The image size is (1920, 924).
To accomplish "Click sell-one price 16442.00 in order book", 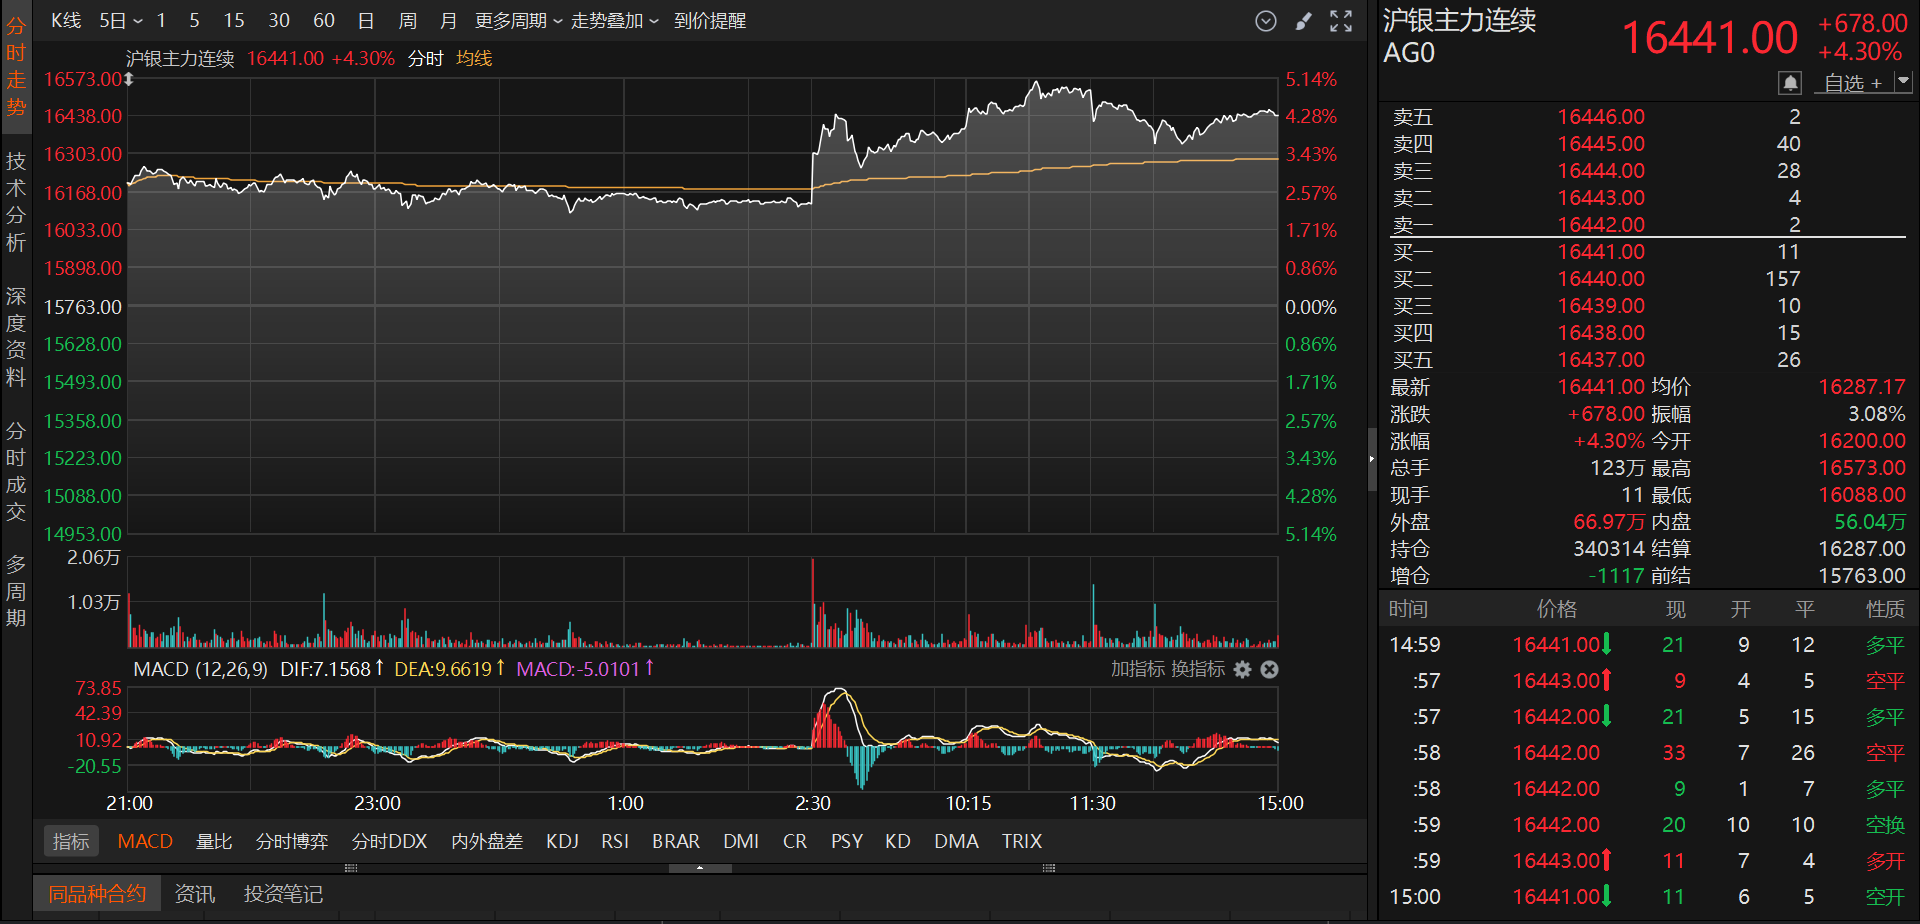I will click(1601, 225).
